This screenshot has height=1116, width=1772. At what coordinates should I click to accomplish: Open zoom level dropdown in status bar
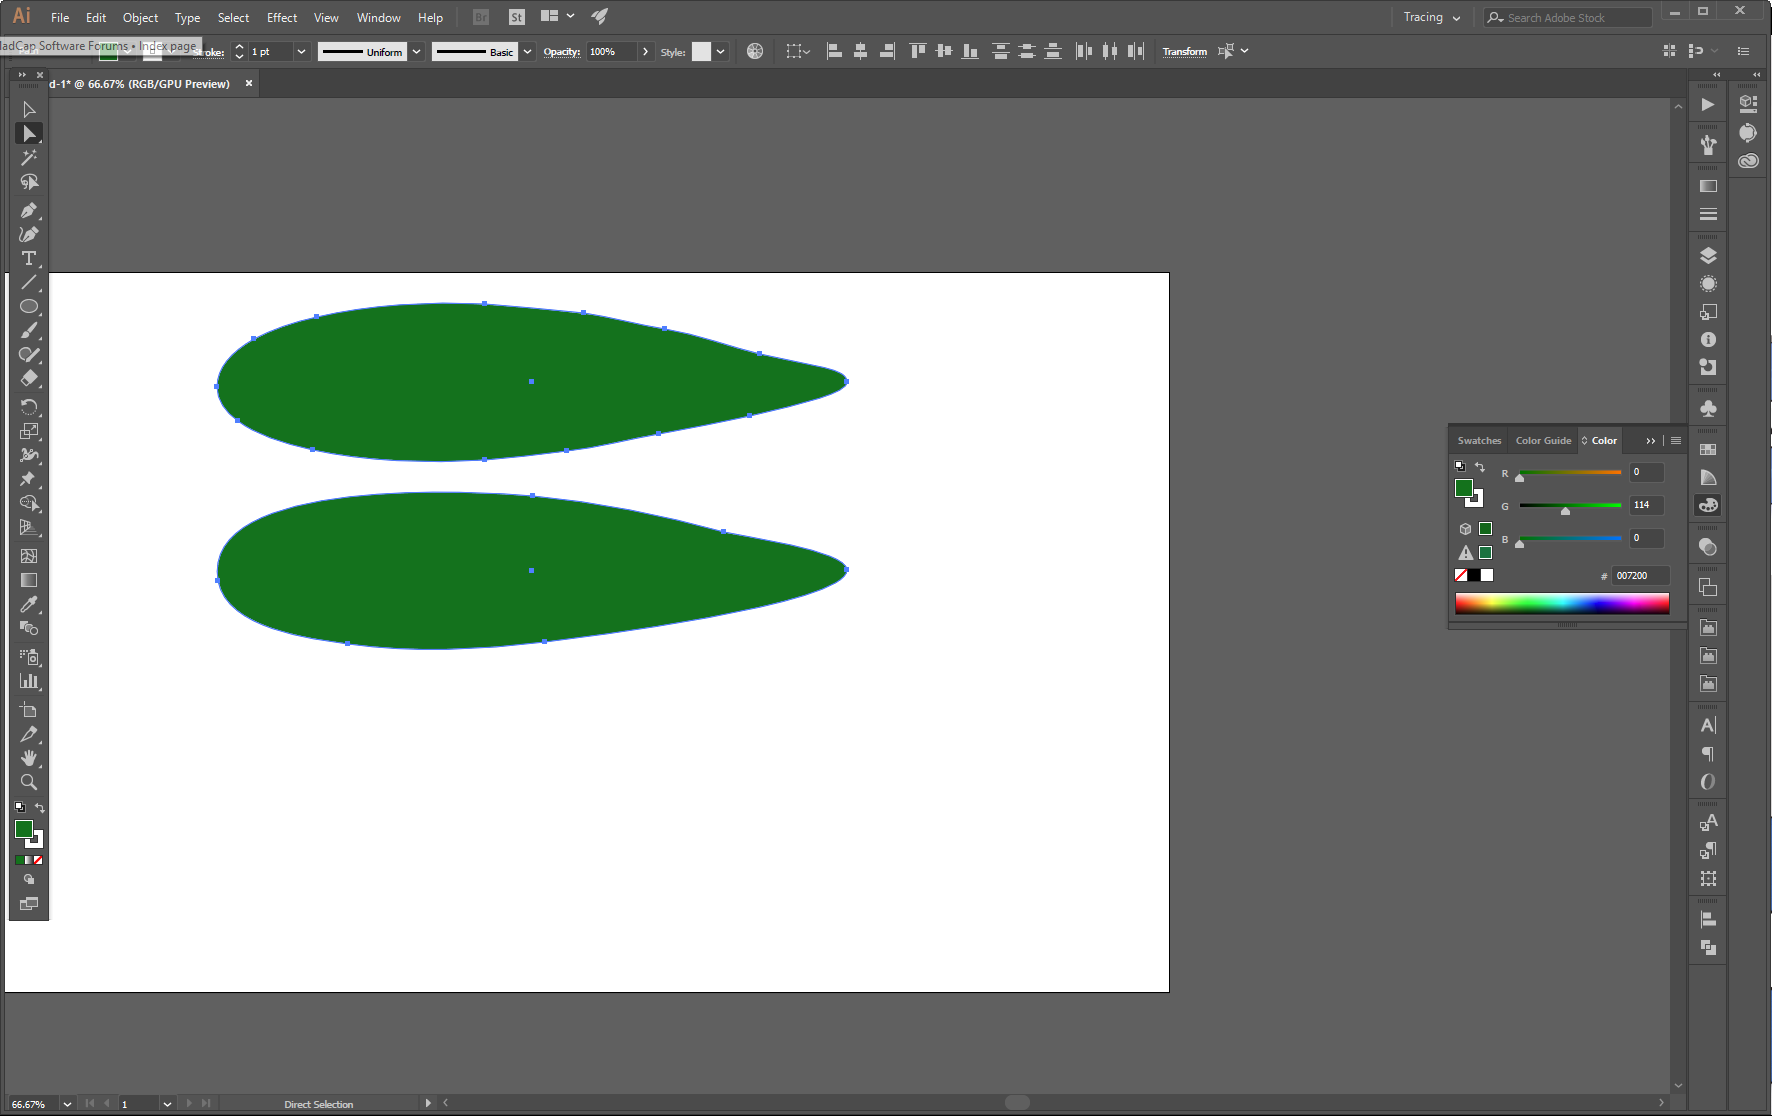(x=67, y=1104)
